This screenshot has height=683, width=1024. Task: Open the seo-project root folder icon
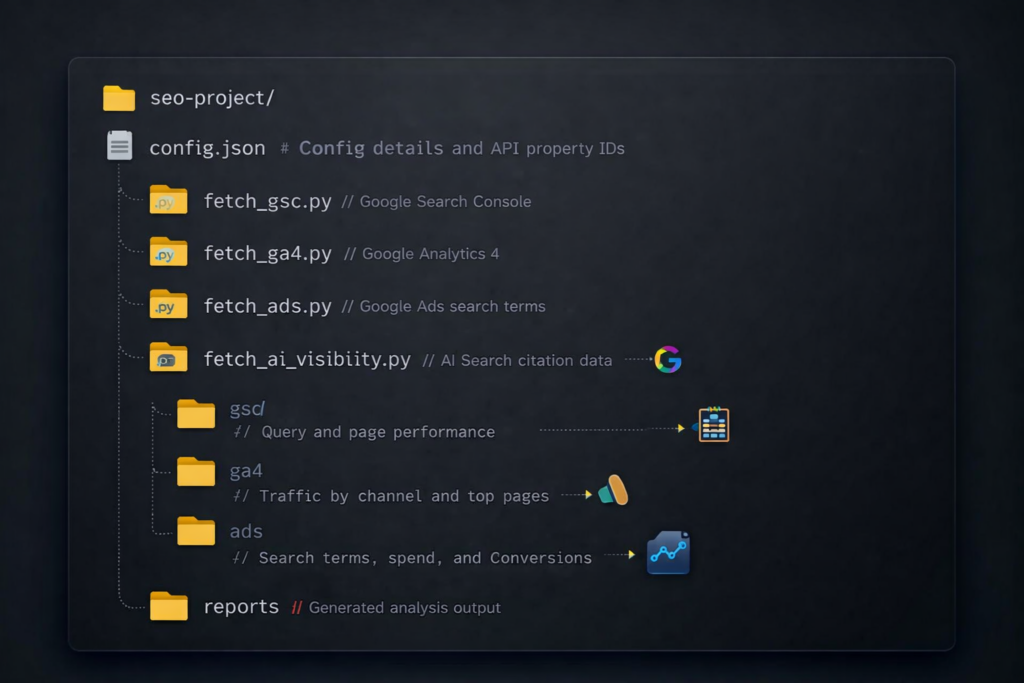tap(118, 97)
